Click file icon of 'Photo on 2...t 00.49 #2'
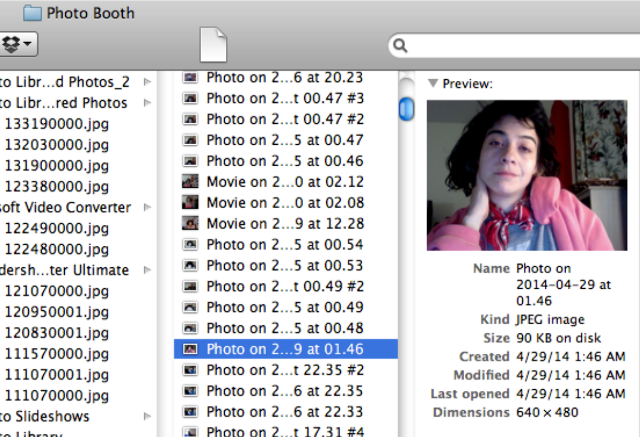Viewport: 640px width, 437px height. [x=190, y=286]
